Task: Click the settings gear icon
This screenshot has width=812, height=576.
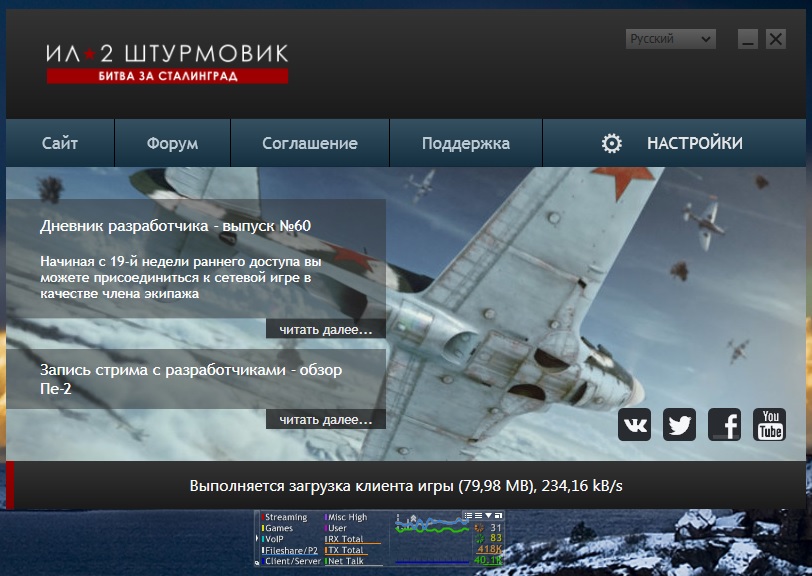Action: pos(612,143)
